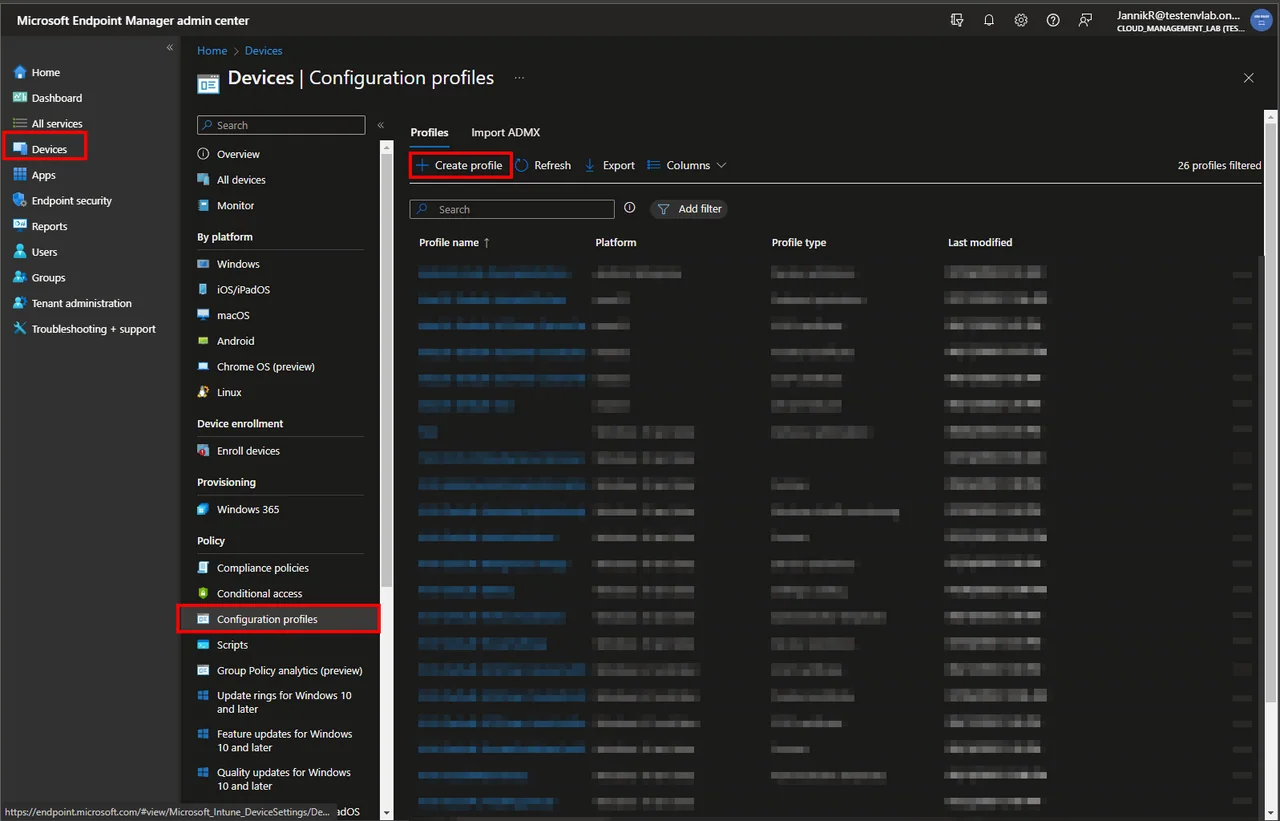Viewport: 1280px width, 821px height.
Task: Click the Endpoint security shield icon
Action: 20,200
